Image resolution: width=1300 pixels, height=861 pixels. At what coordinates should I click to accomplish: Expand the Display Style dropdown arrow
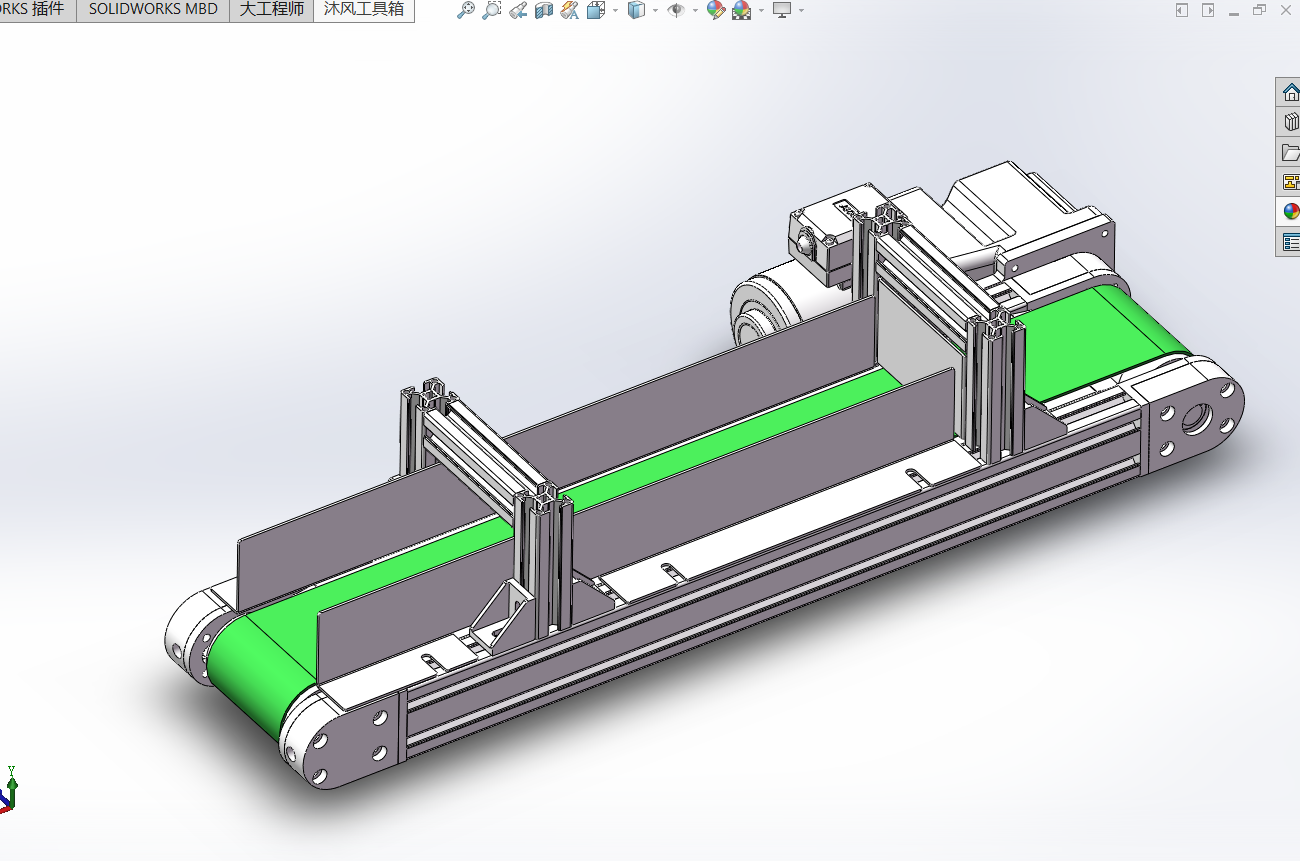click(655, 11)
